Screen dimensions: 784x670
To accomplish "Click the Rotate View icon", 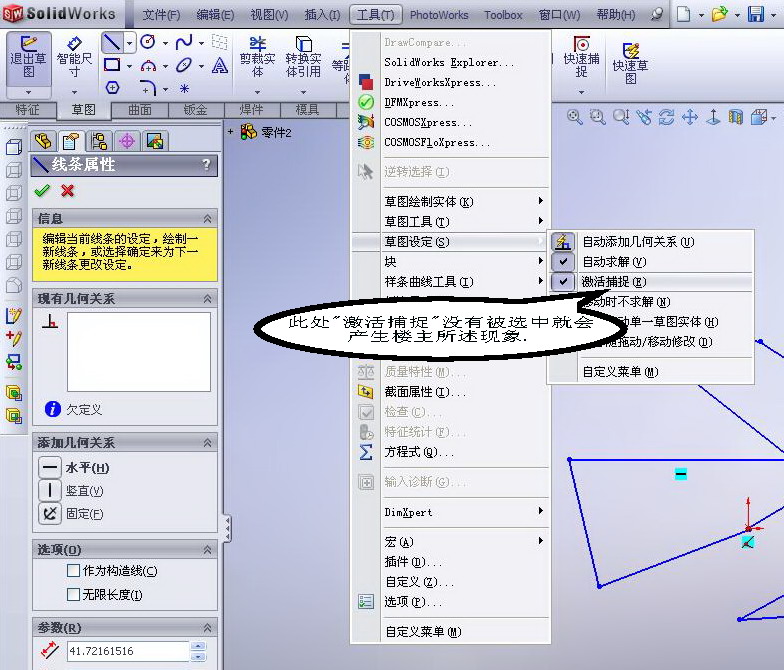I will (x=666, y=117).
